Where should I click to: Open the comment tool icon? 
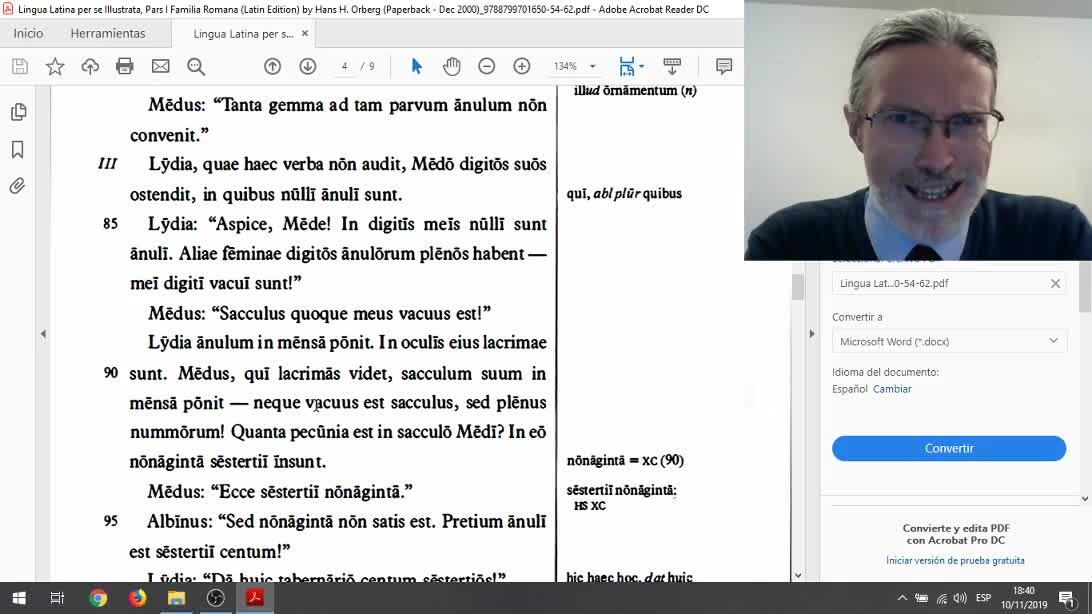[x=724, y=66]
